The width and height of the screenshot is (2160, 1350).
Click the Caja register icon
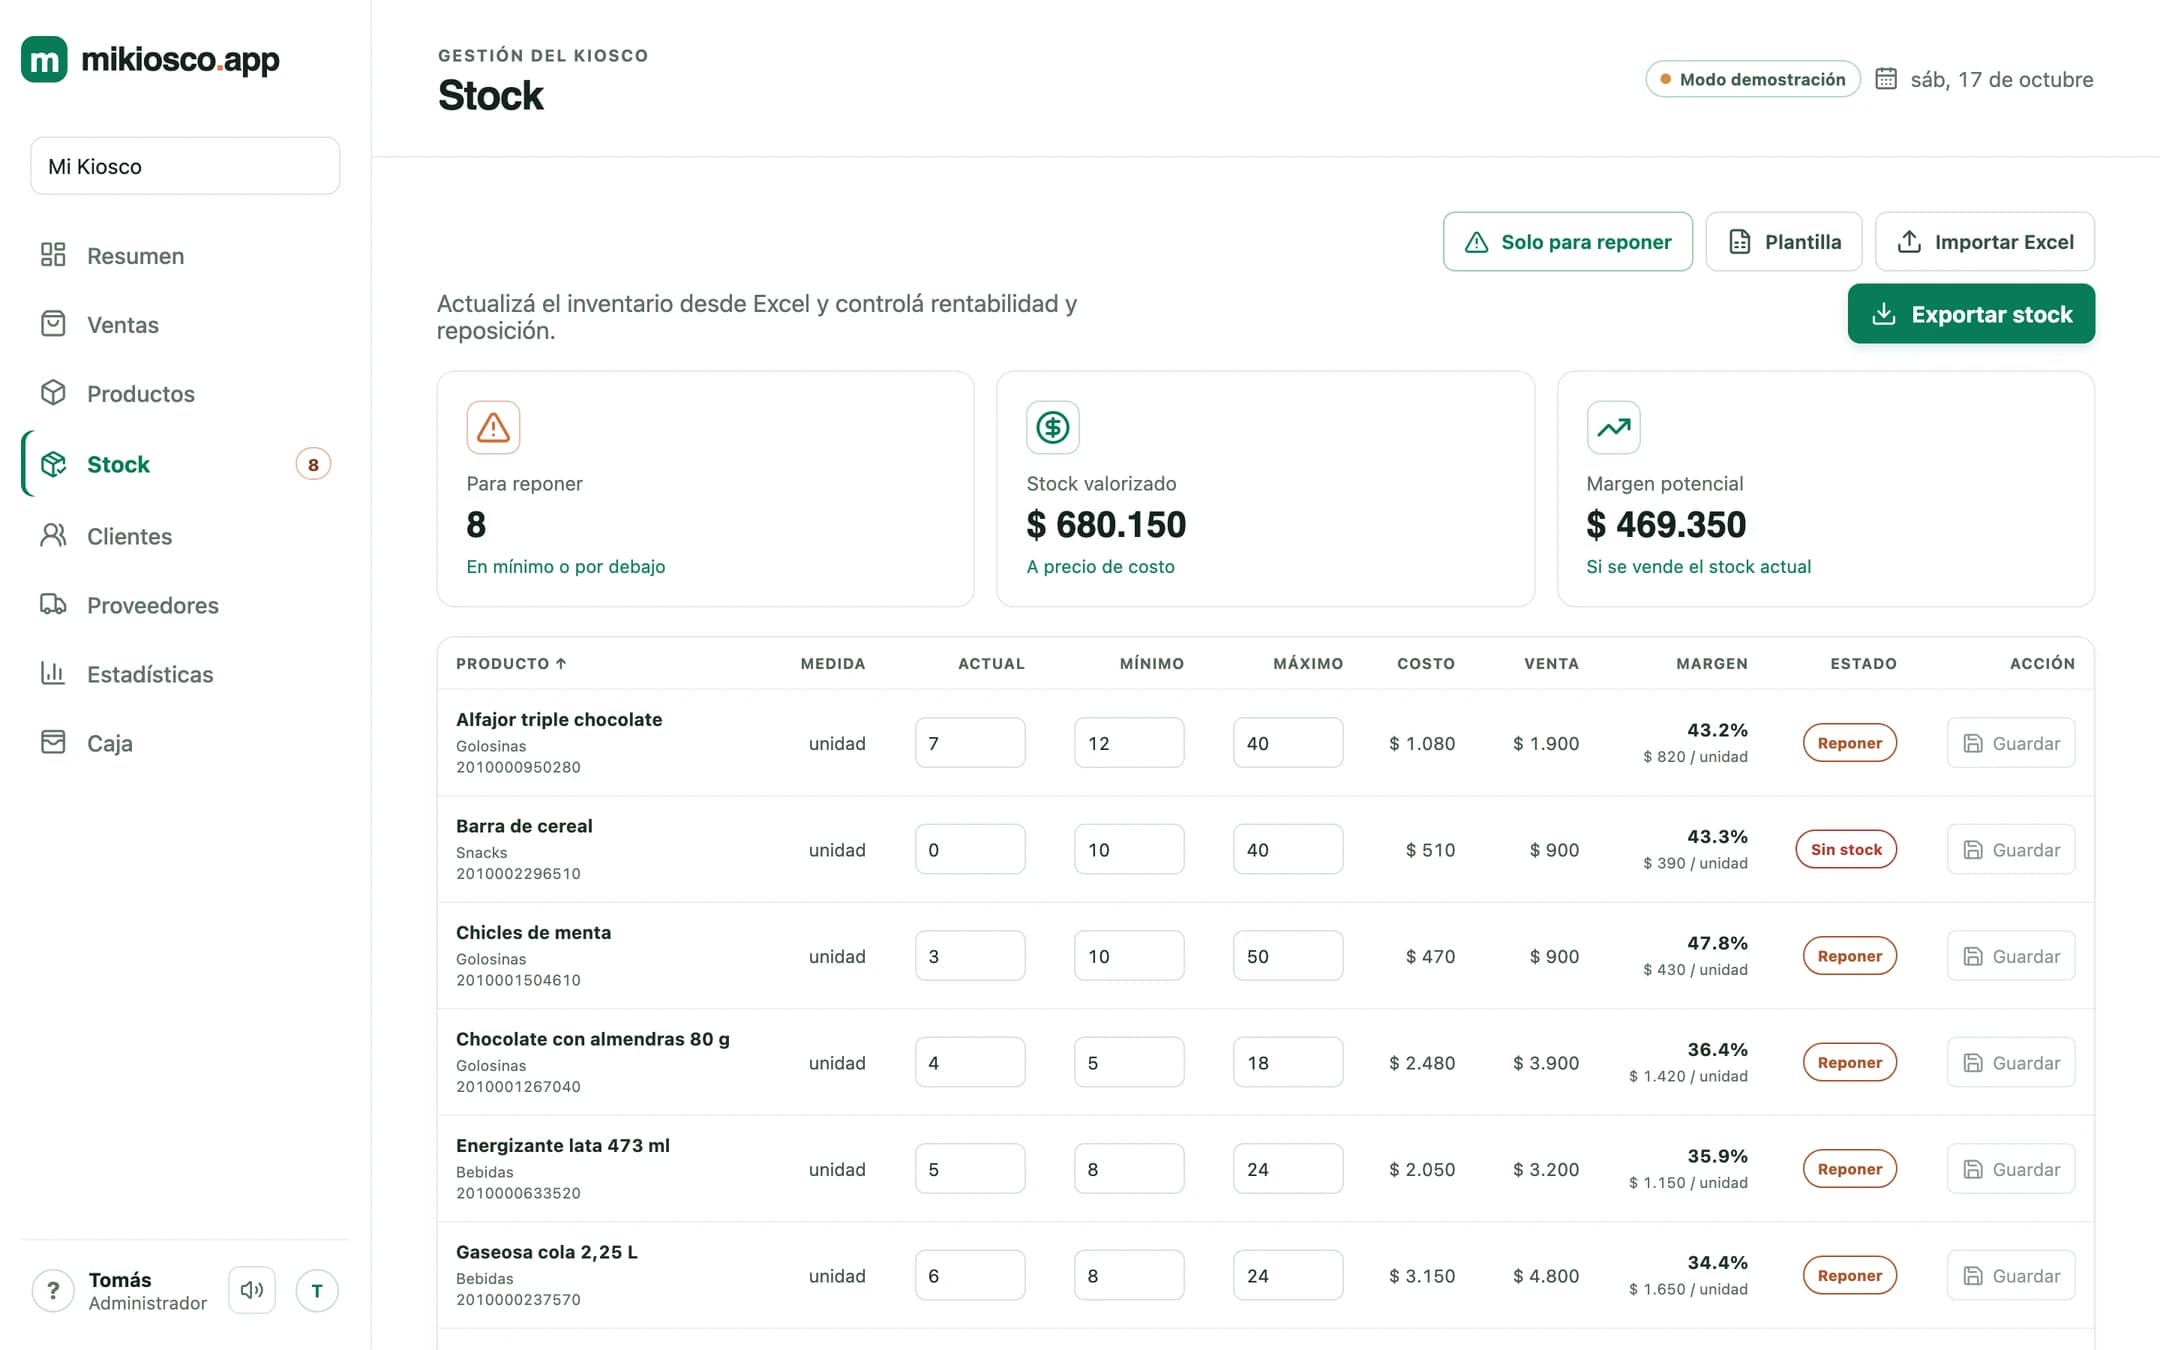click(53, 743)
